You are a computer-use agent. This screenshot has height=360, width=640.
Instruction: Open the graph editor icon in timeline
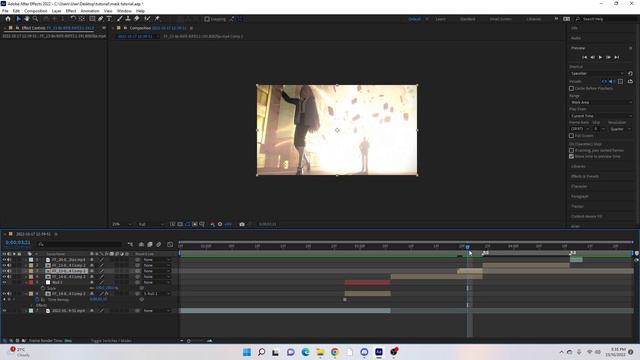[x=170, y=244]
